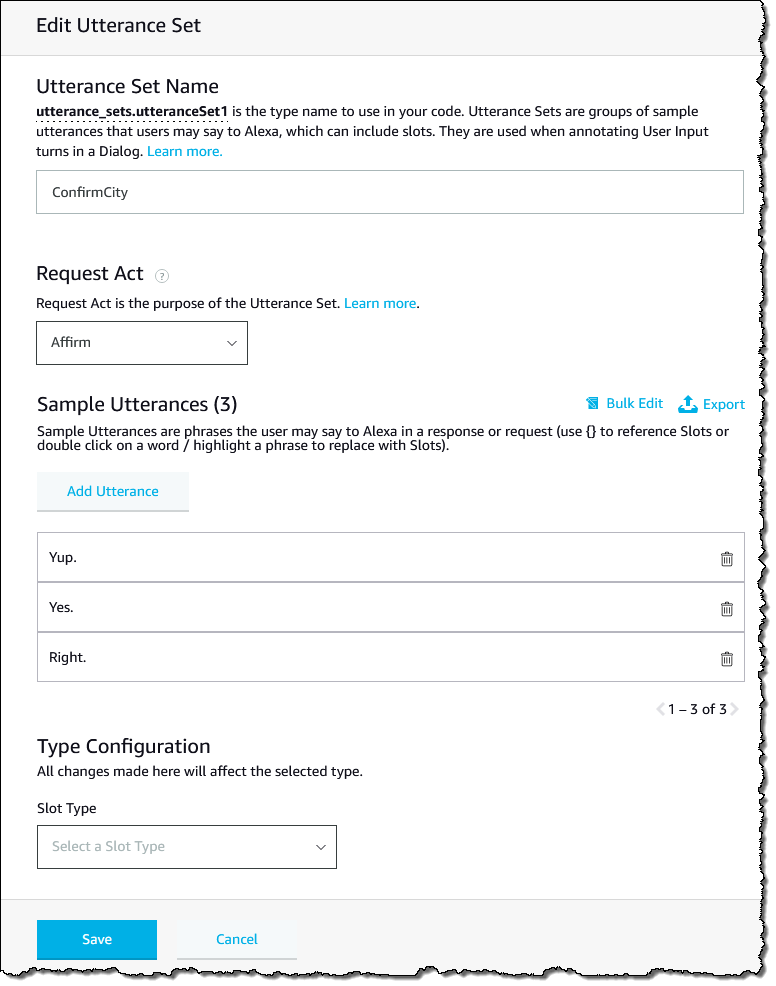Delete the "Right." utterance with trash icon
Screen dimensions: 776x986
click(x=727, y=659)
